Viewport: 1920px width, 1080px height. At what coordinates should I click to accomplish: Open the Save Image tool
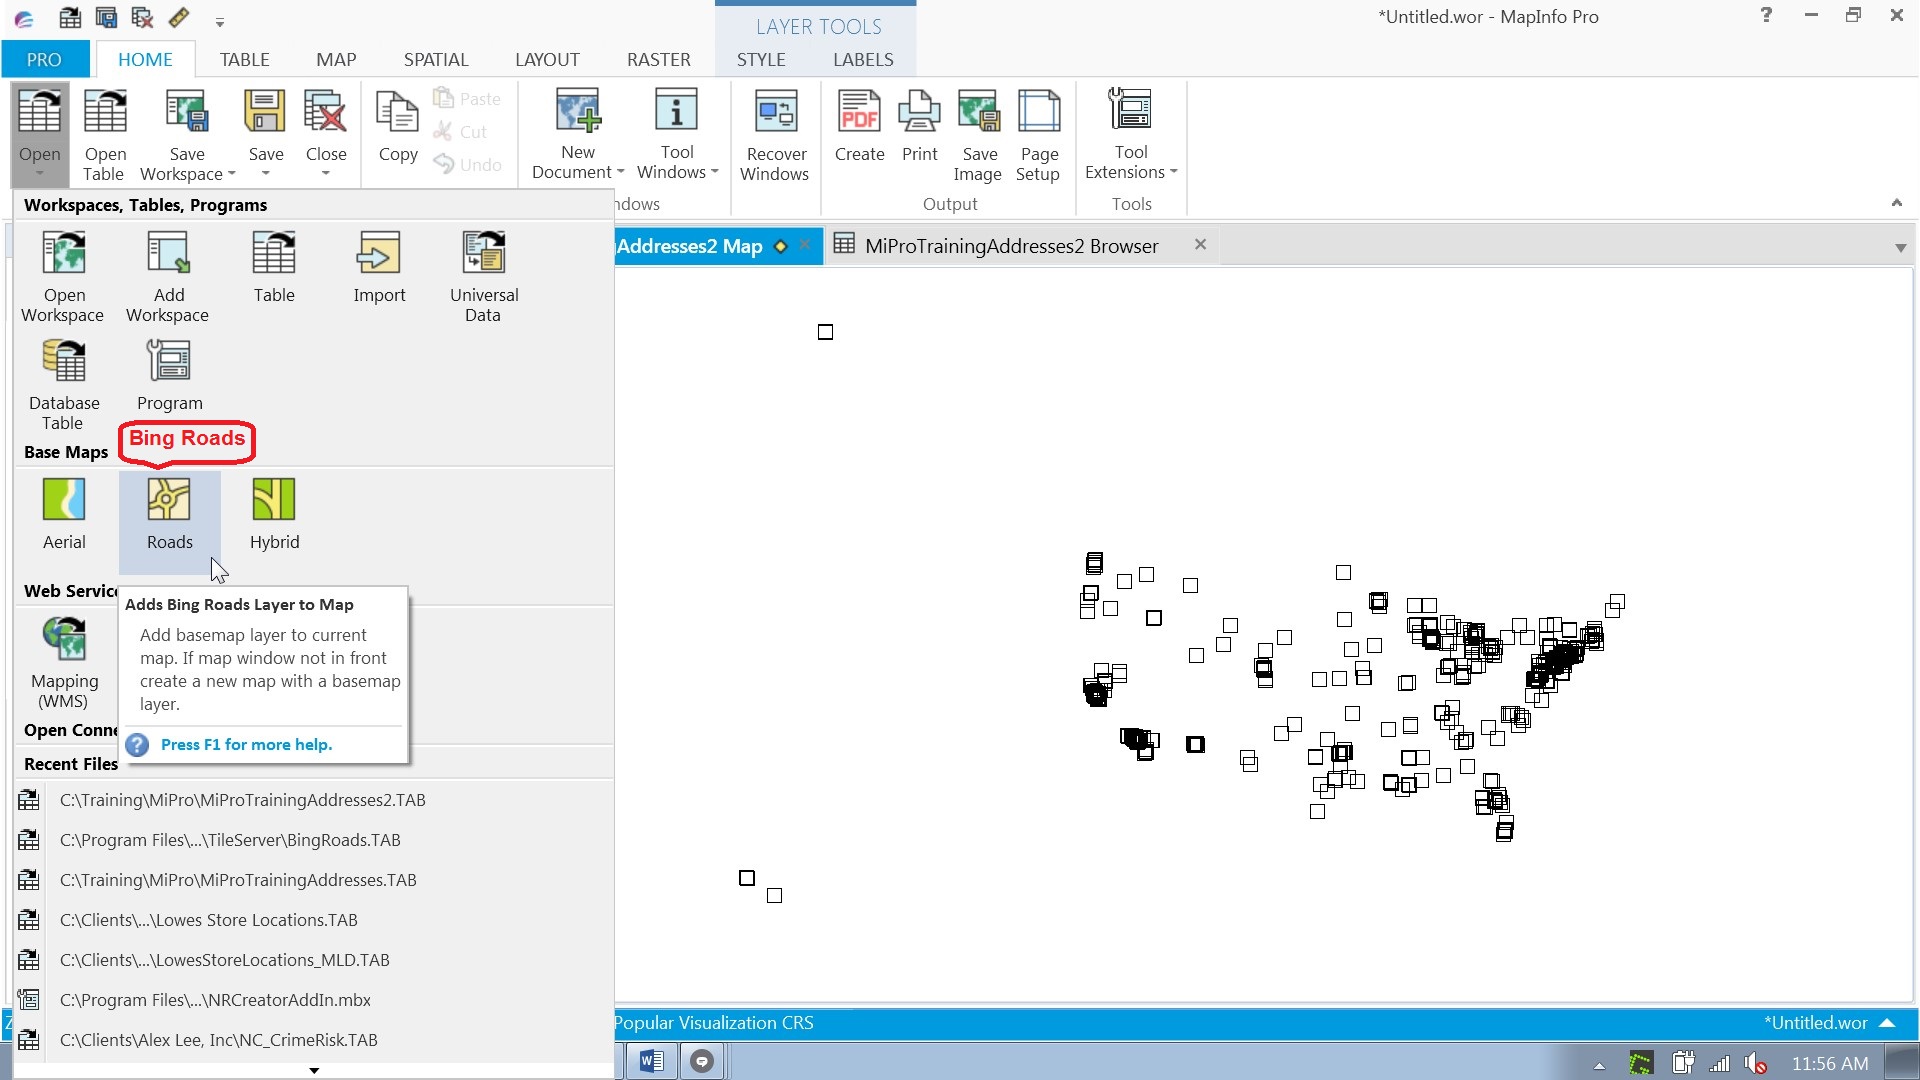[978, 133]
